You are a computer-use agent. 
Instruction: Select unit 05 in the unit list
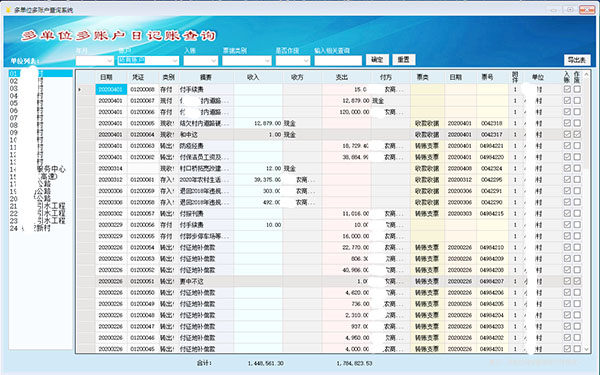point(41,103)
